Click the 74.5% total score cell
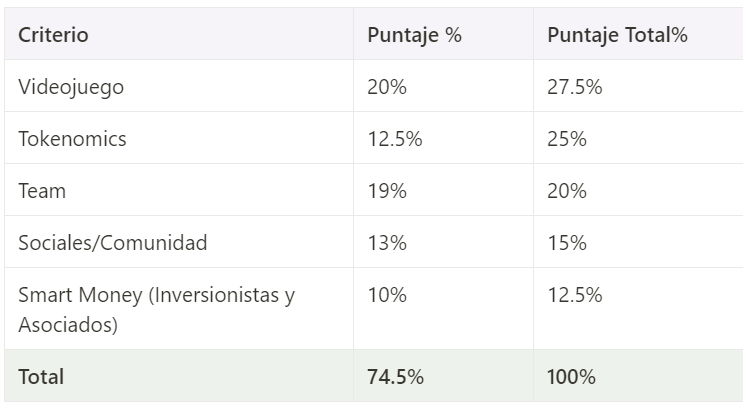 point(395,377)
